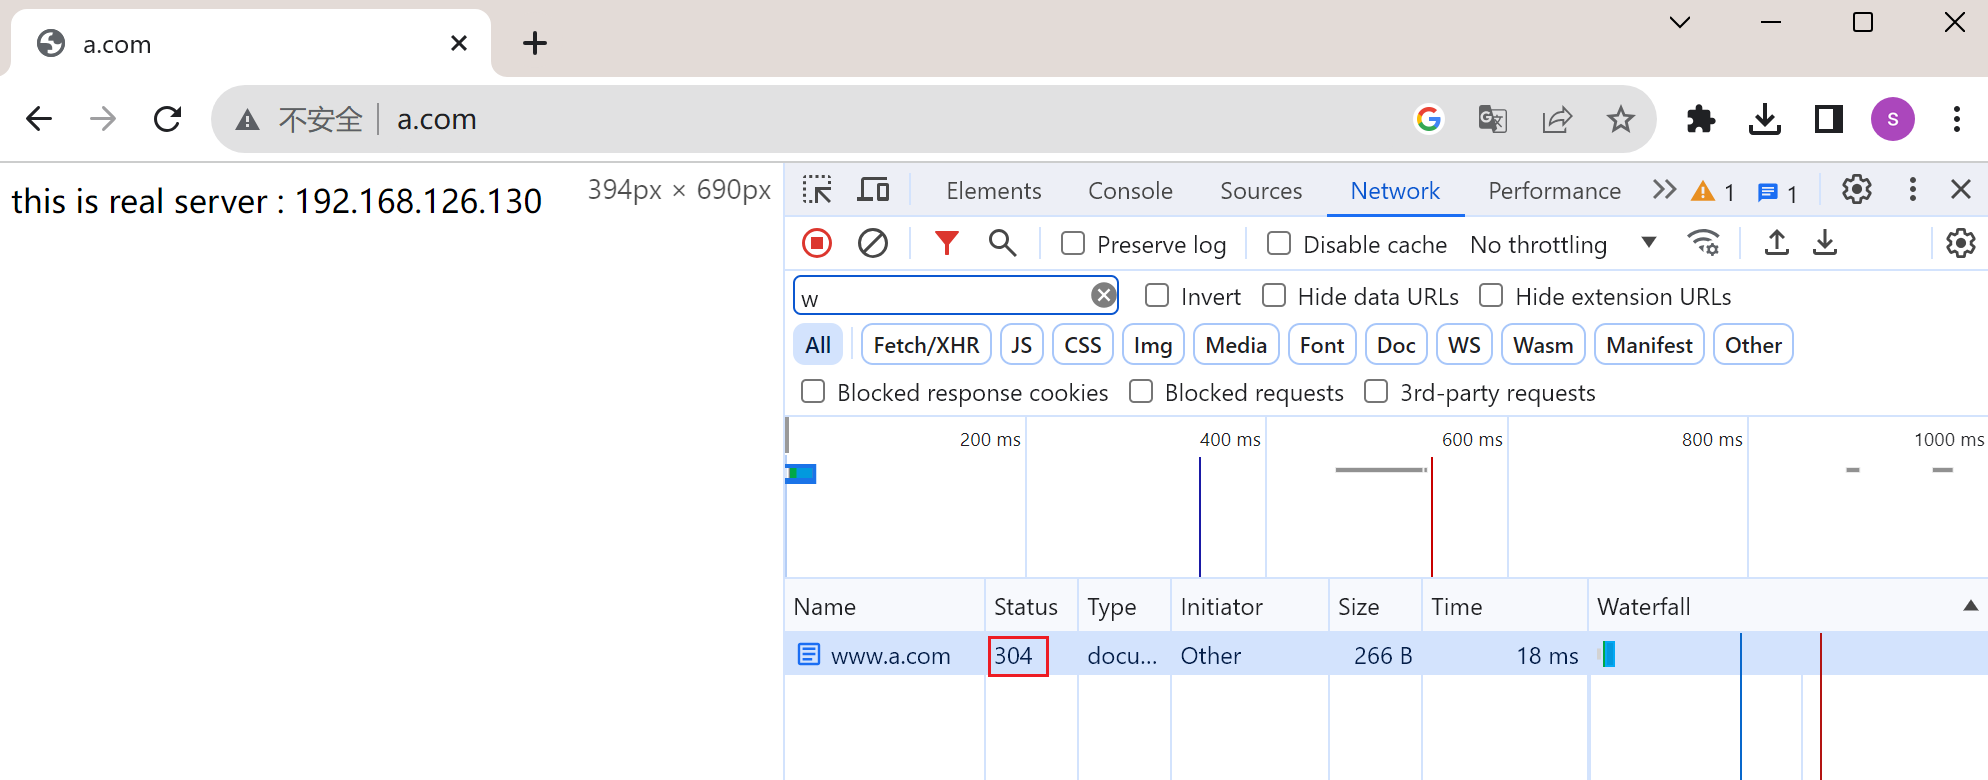Click the timeline overview at 400 ms
The height and width of the screenshot is (780, 1988).
coord(1200,500)
